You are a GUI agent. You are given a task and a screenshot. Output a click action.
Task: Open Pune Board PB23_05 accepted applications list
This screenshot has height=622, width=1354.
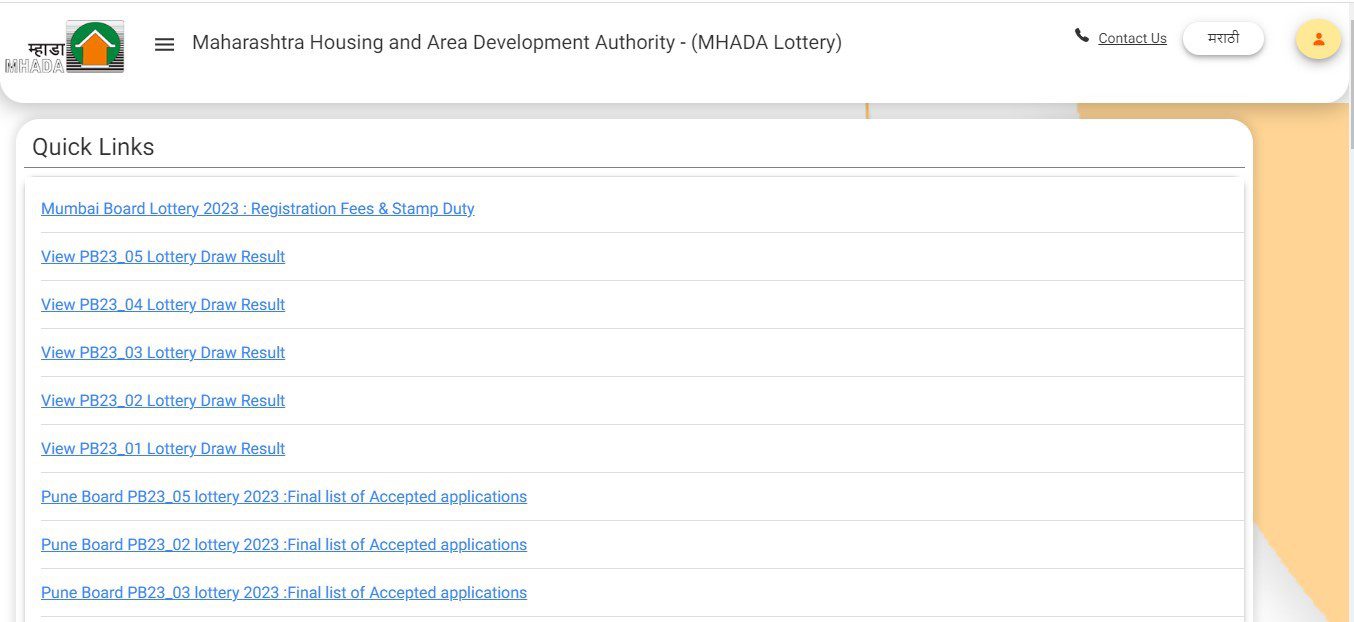[x=284, y=496]
